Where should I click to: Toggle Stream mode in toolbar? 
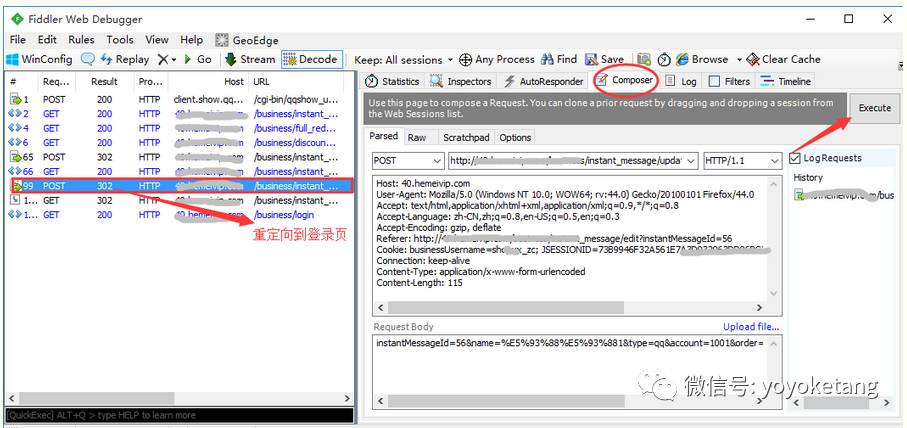(250, 59)
